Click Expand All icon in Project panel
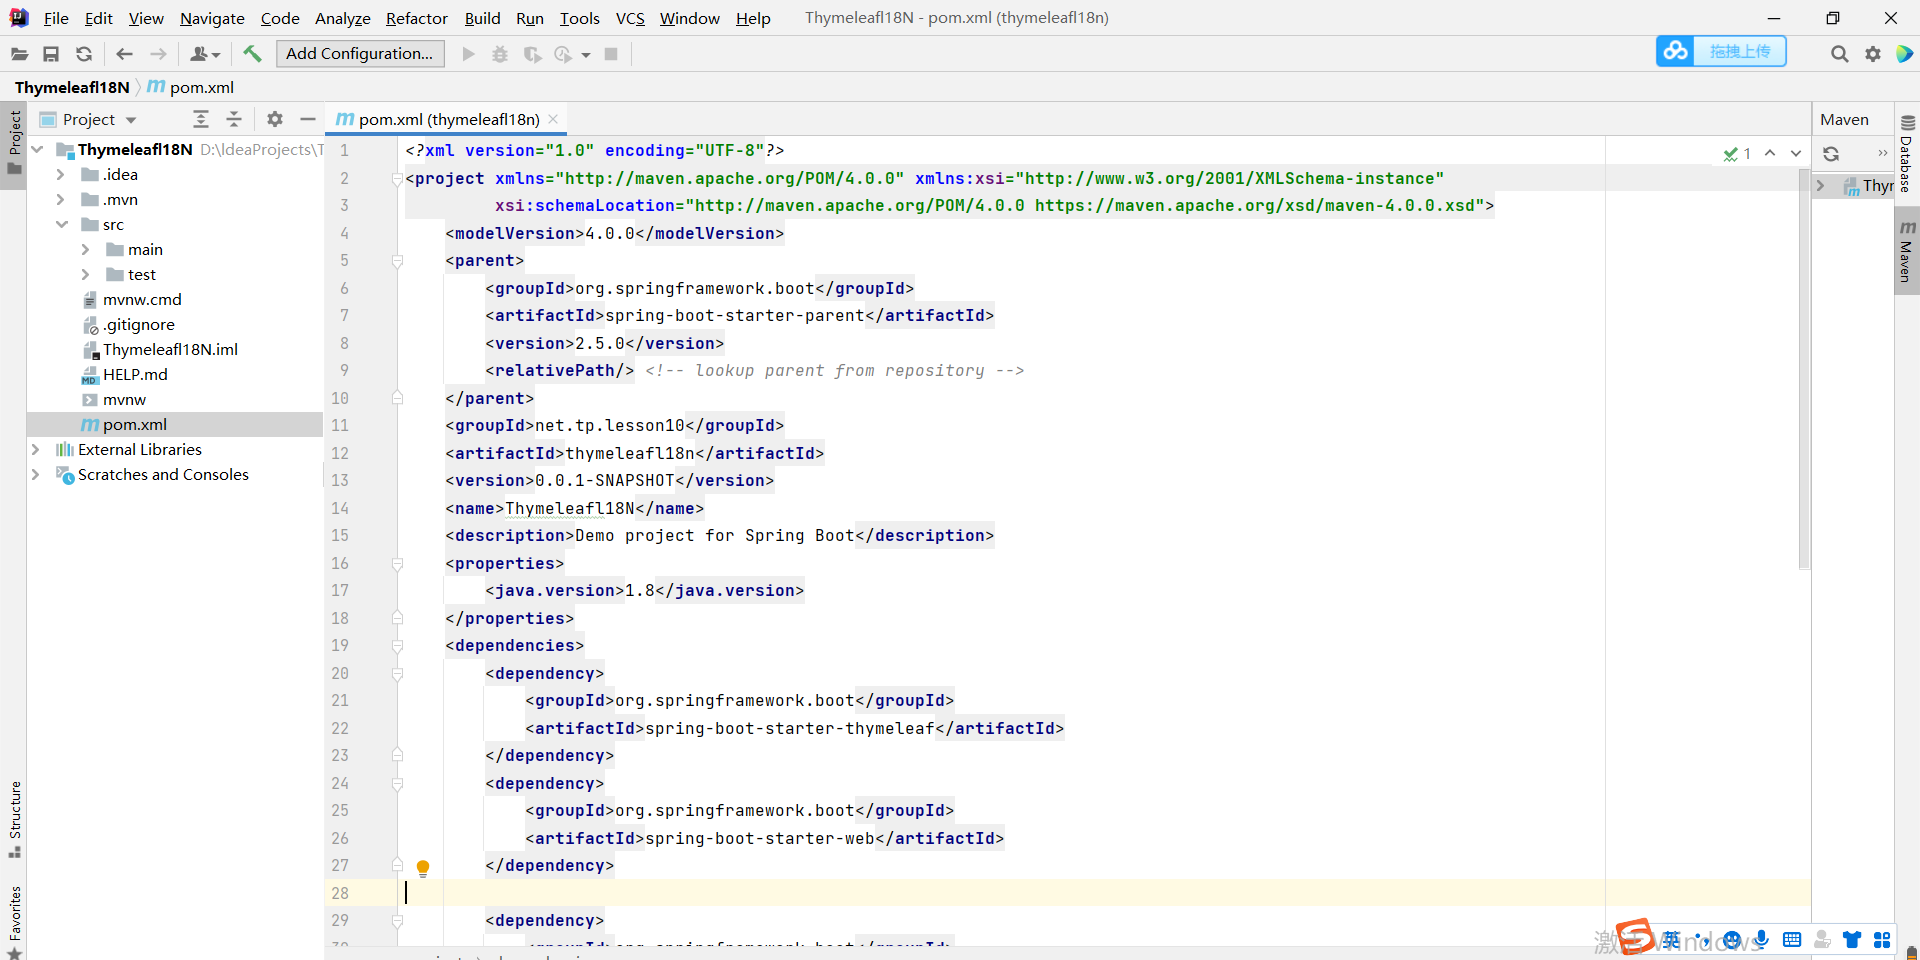 [x=201, y=119]
